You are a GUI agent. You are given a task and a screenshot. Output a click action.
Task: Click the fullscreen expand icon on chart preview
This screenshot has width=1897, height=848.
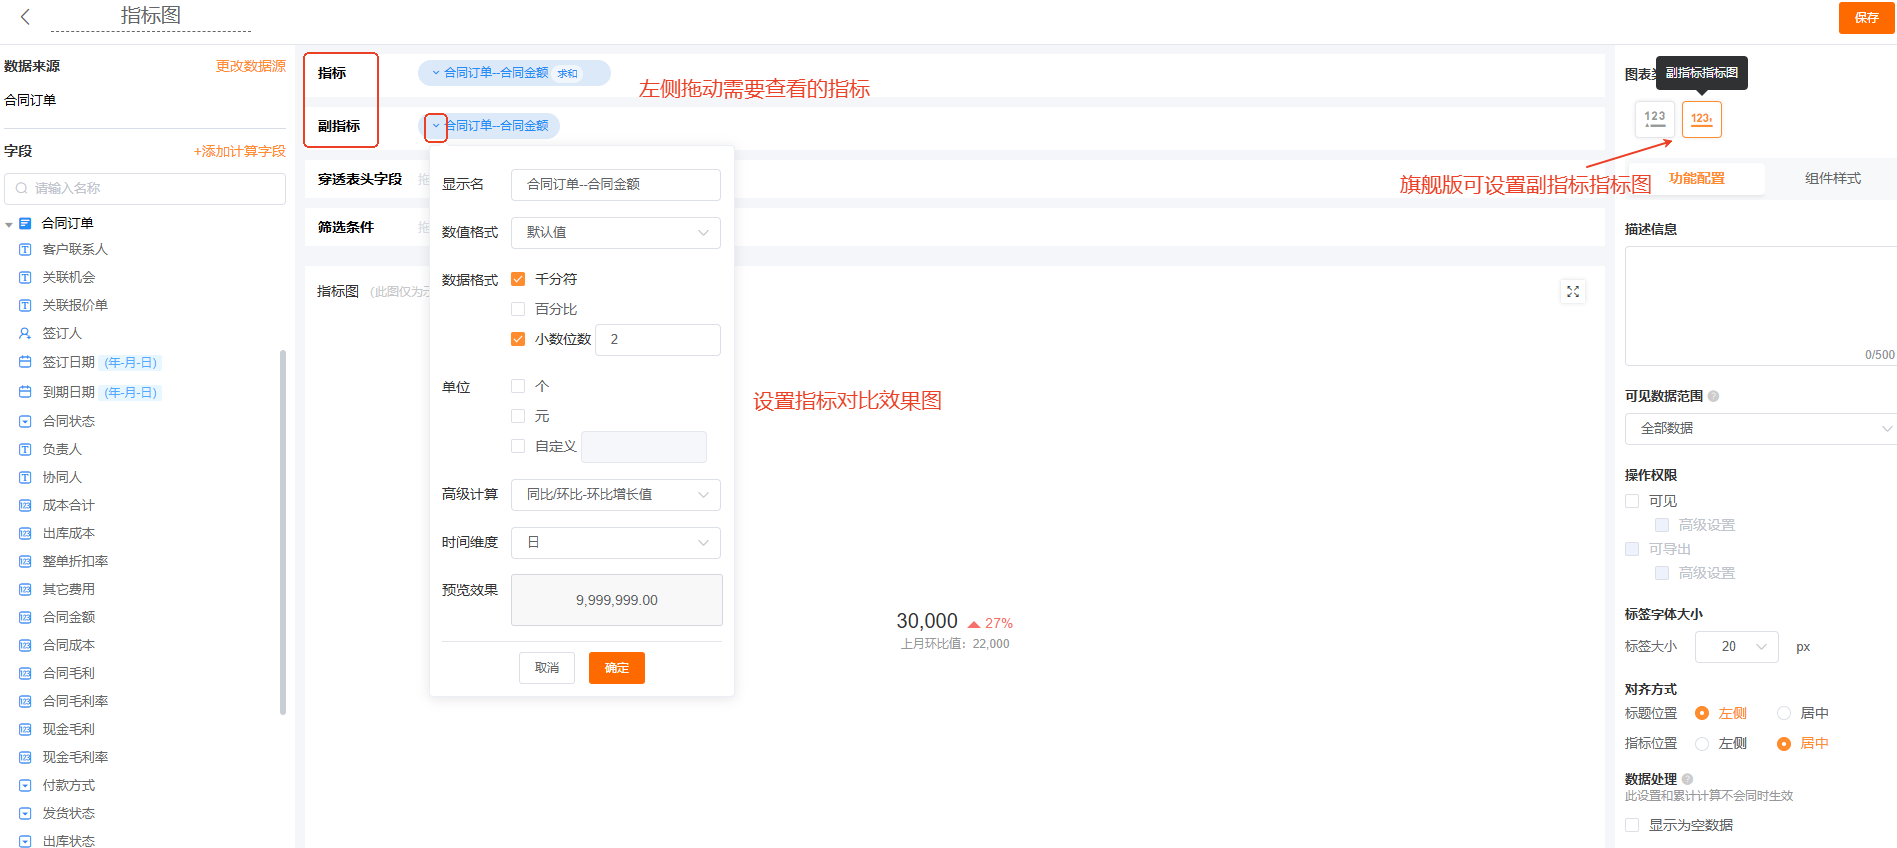(1573, 292)
